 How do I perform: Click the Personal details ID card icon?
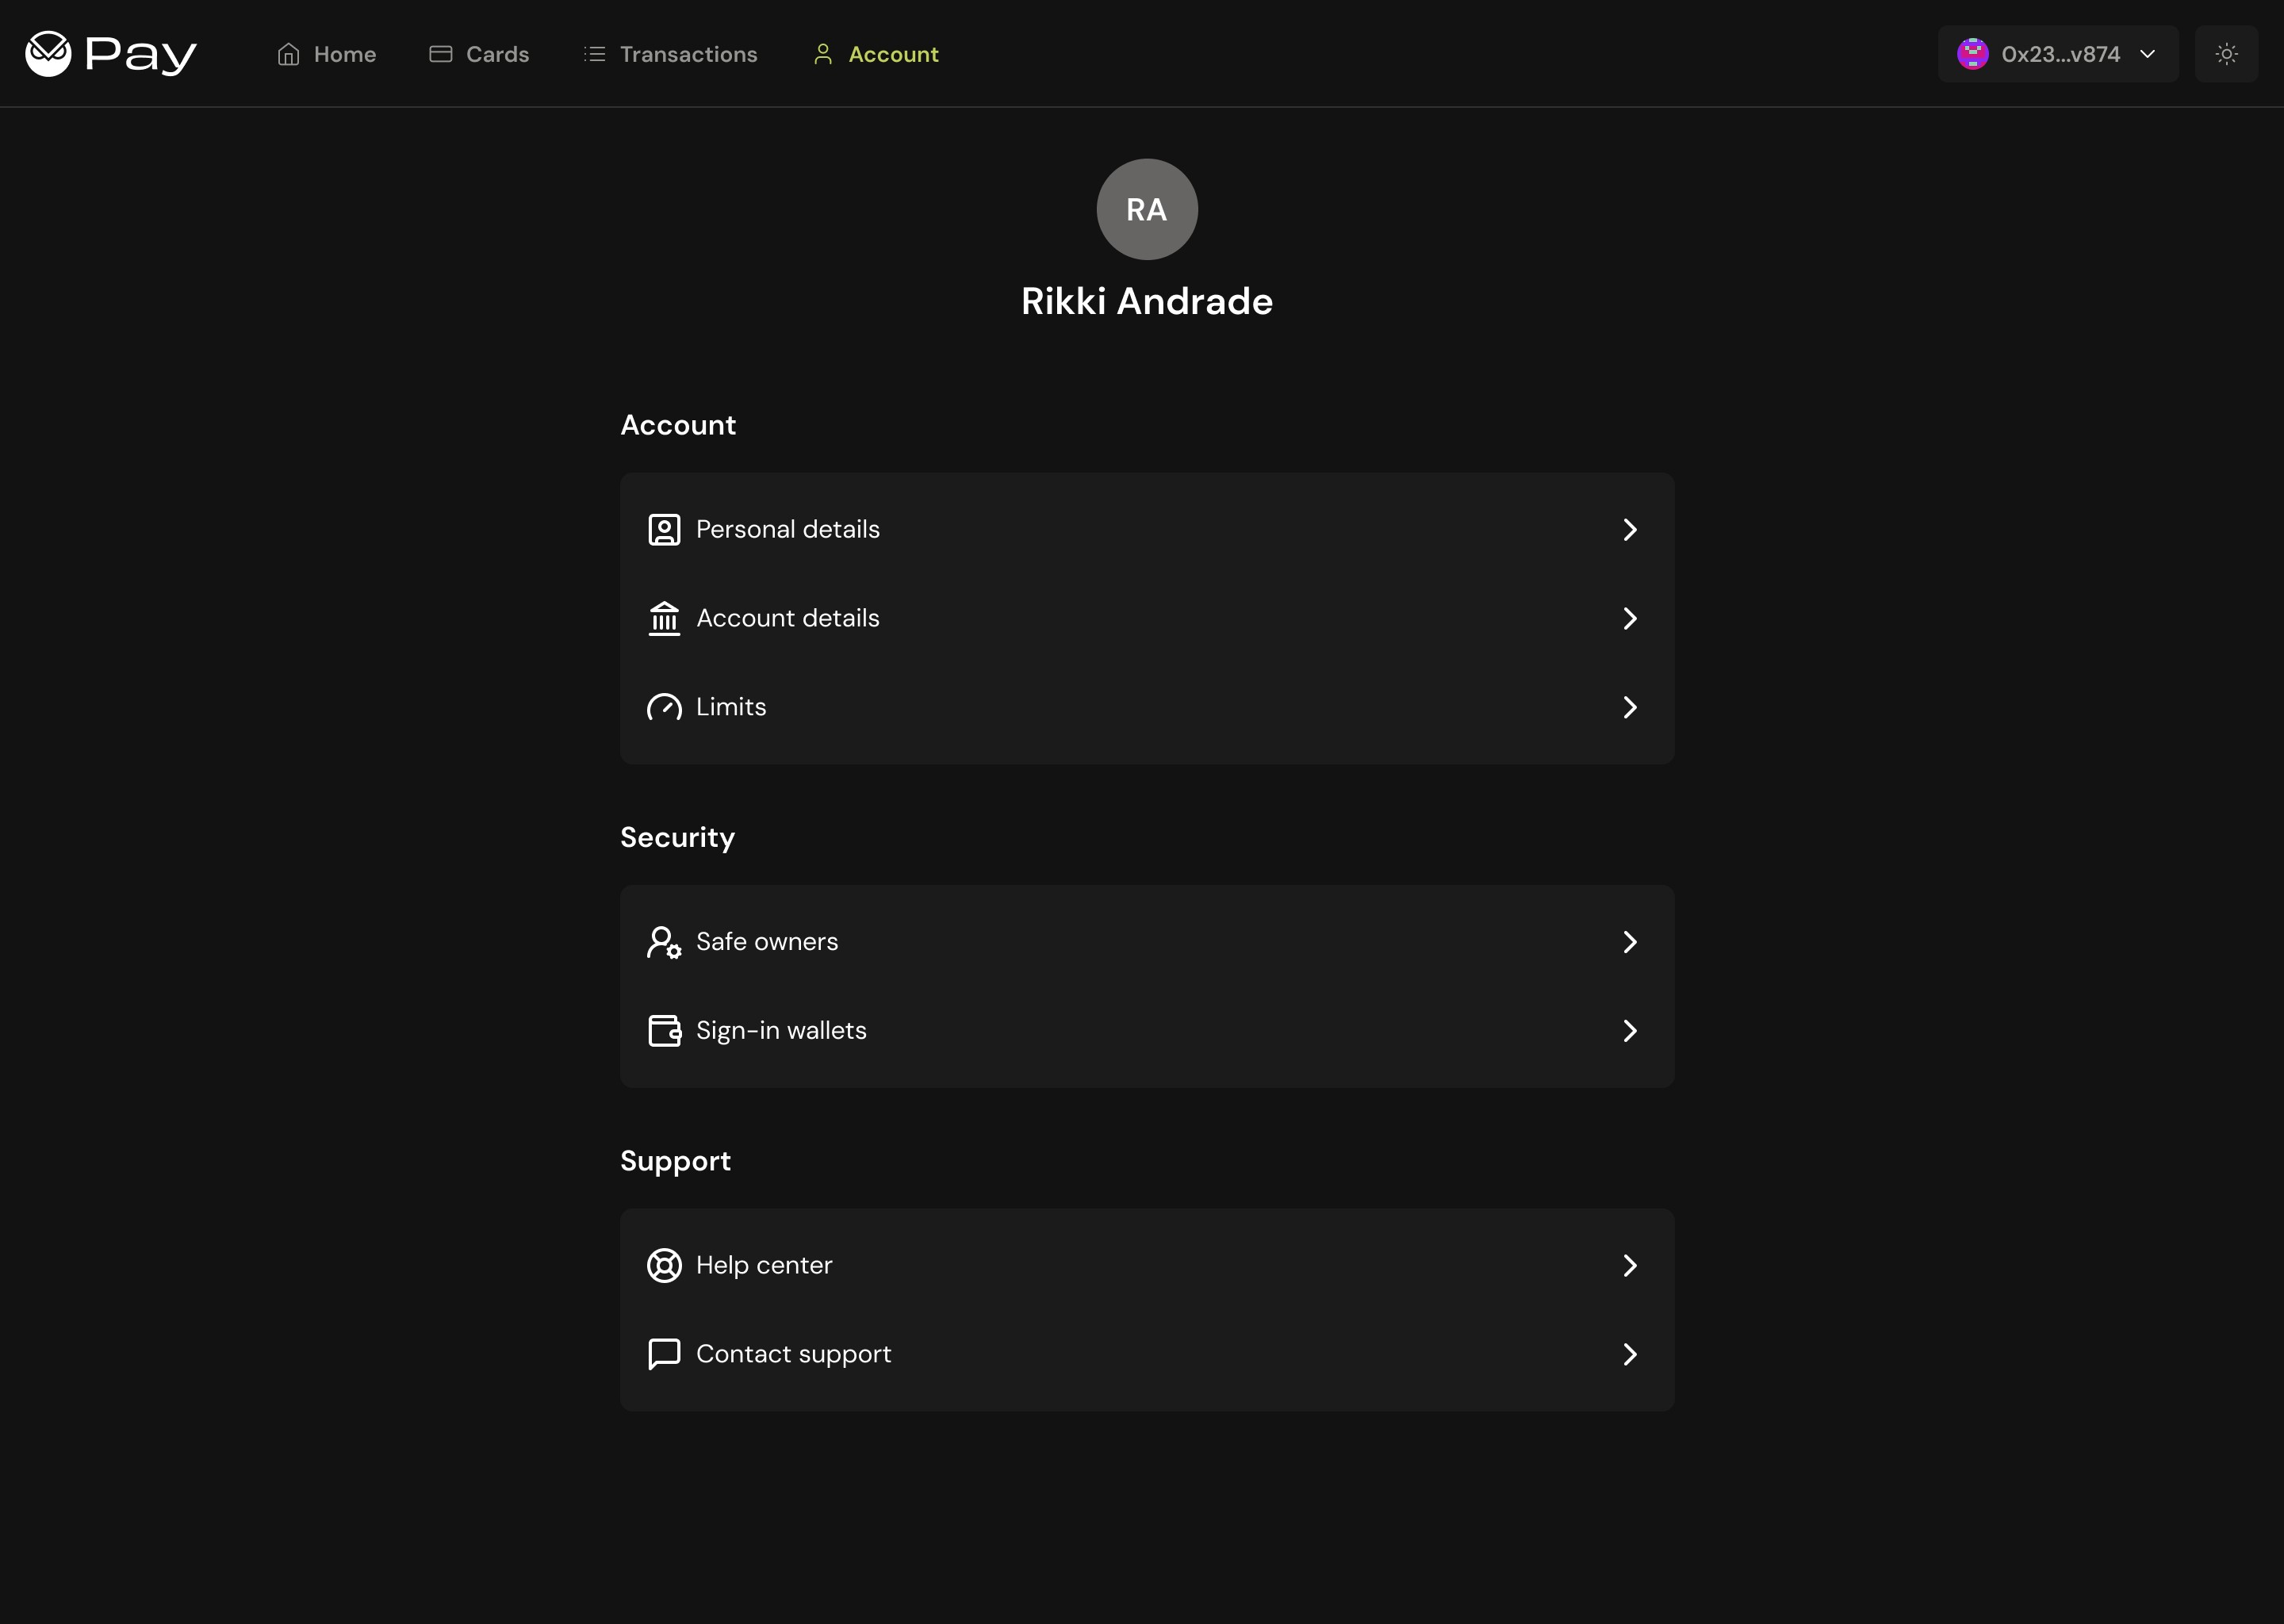tap(664, 529)
